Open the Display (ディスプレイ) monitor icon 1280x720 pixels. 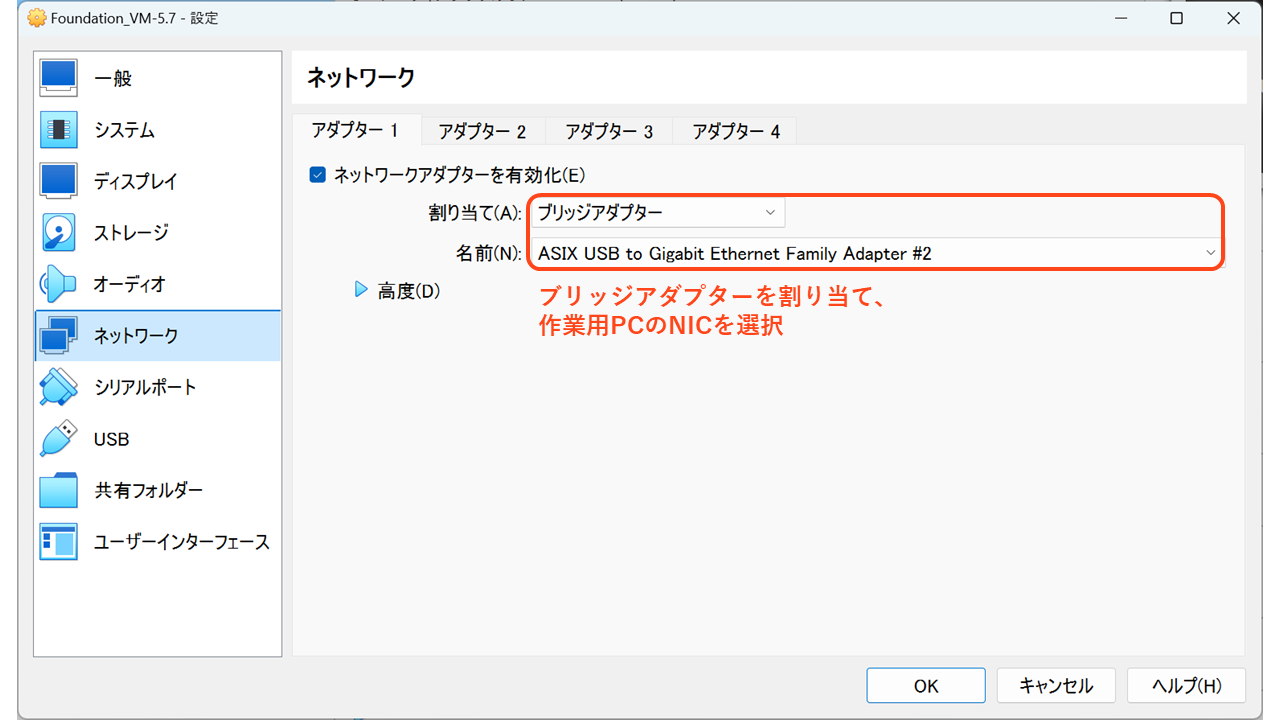[58, 181]
